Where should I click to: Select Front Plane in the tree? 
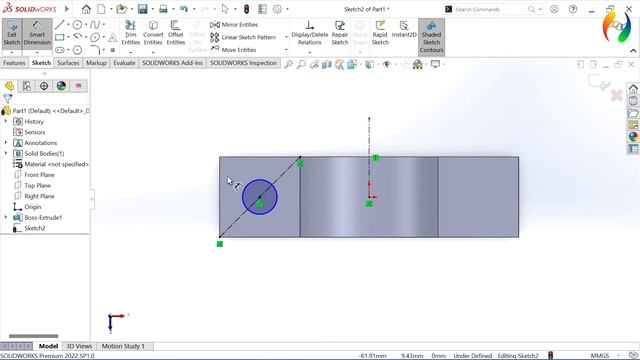pyautogui.click(x=39, y=175)
